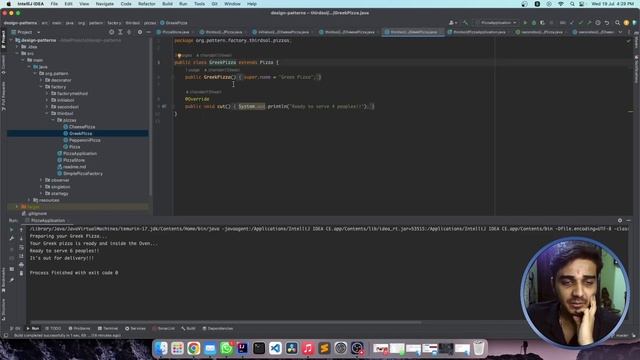The height and width of the screenshot is (360, 640).
Task: Click pizzas in the breadcrumb path
Action: 150,23
